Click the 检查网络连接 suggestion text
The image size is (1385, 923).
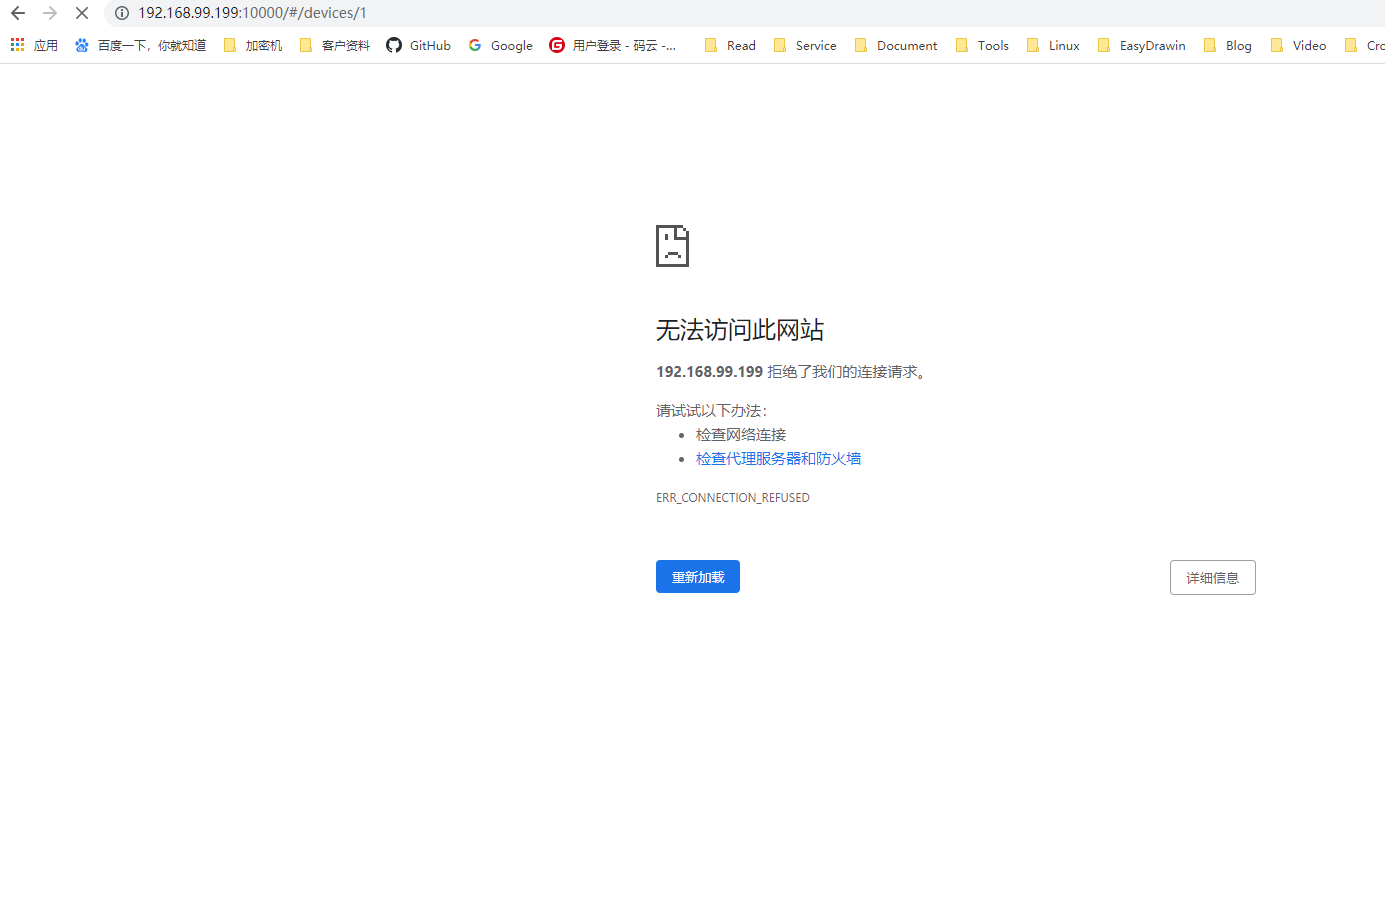tap(741, 435)
